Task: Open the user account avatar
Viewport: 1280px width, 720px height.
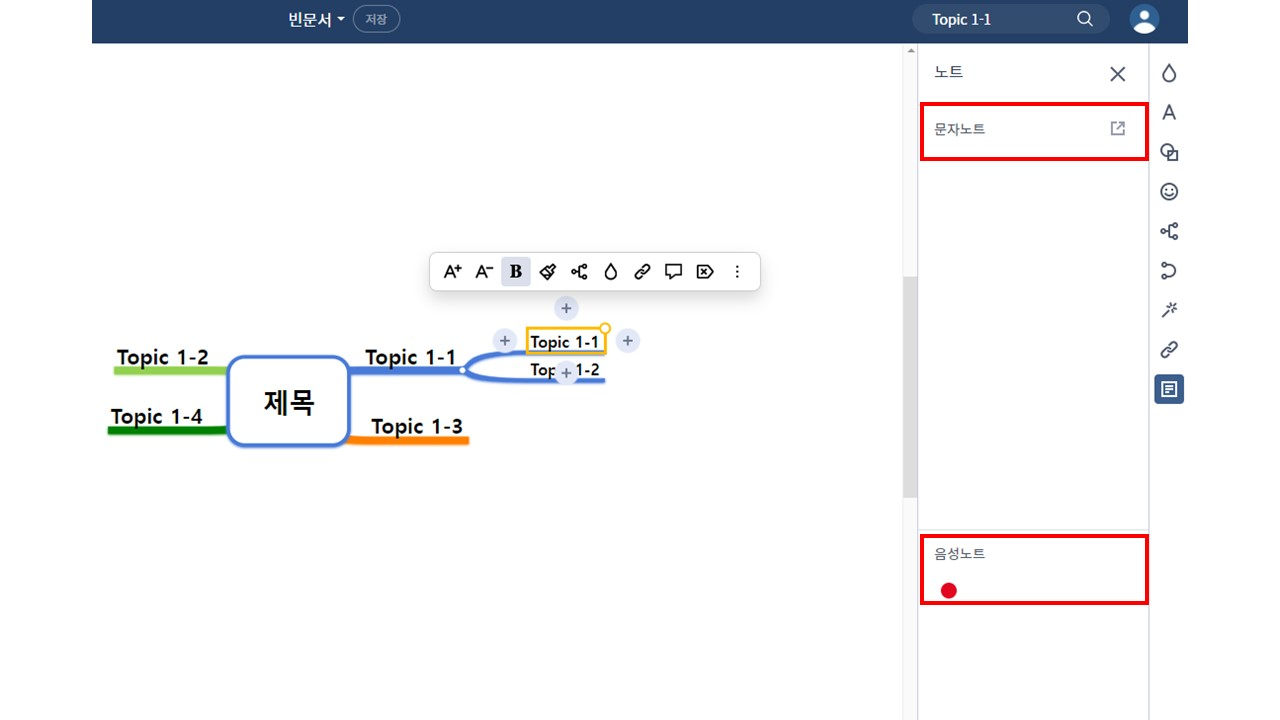Action: point(1145,19)
